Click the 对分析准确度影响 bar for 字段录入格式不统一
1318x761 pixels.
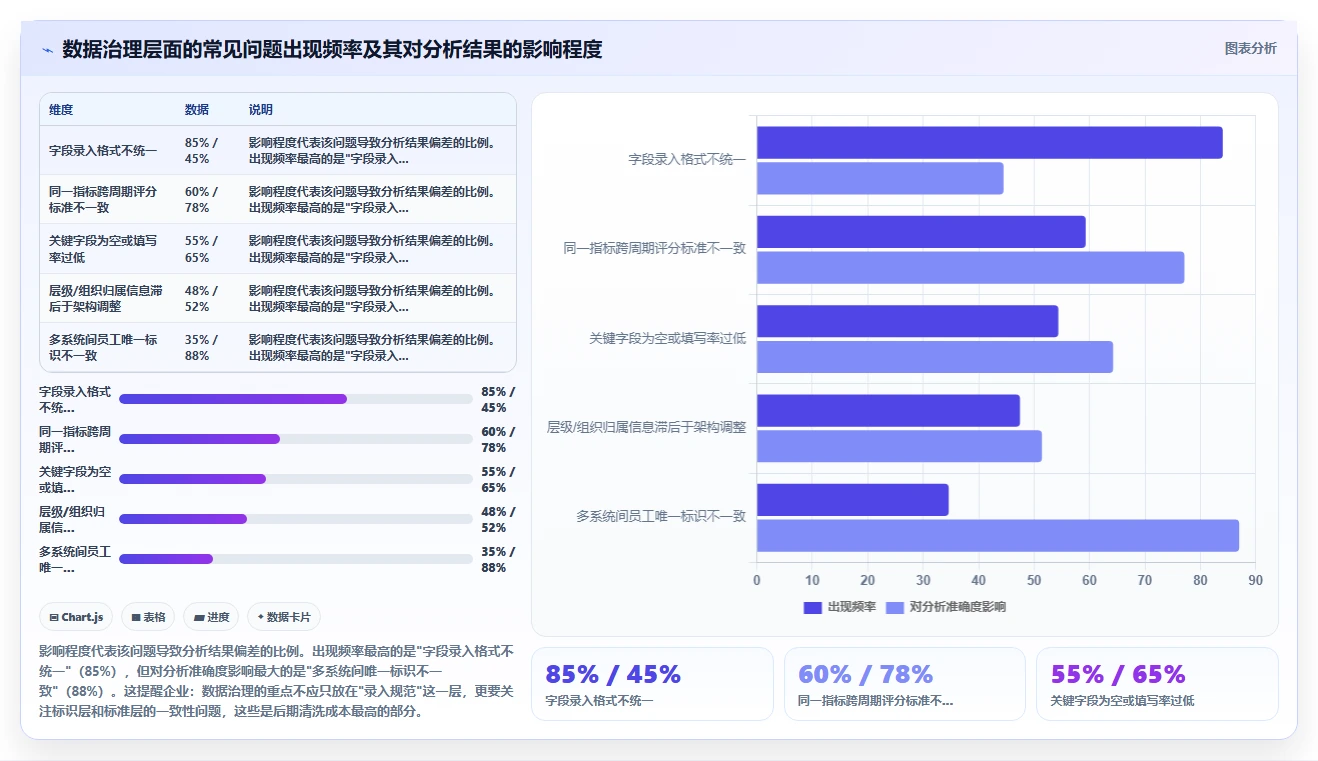coord(880,179)
